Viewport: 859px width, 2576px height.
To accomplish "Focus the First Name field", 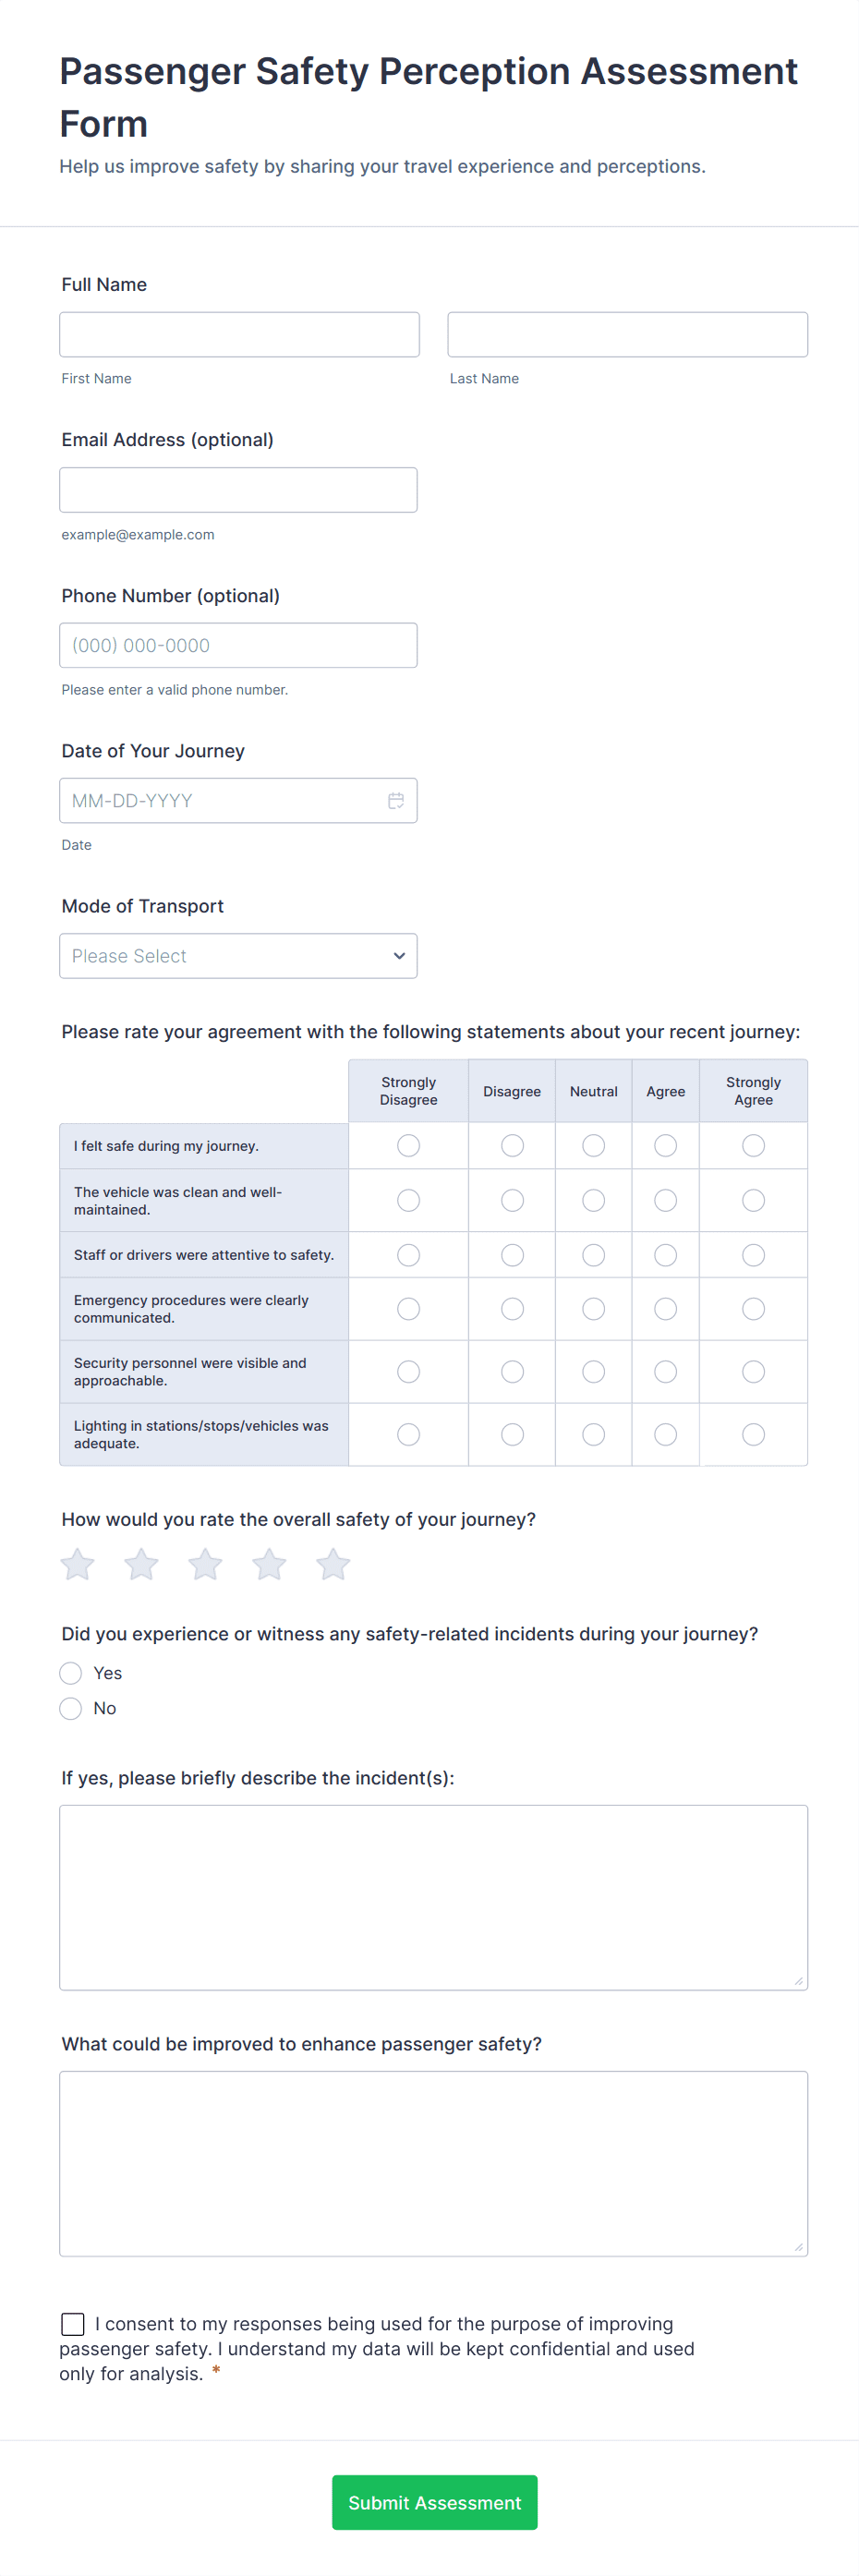I will pyautogui.click(x=239, y=335).
